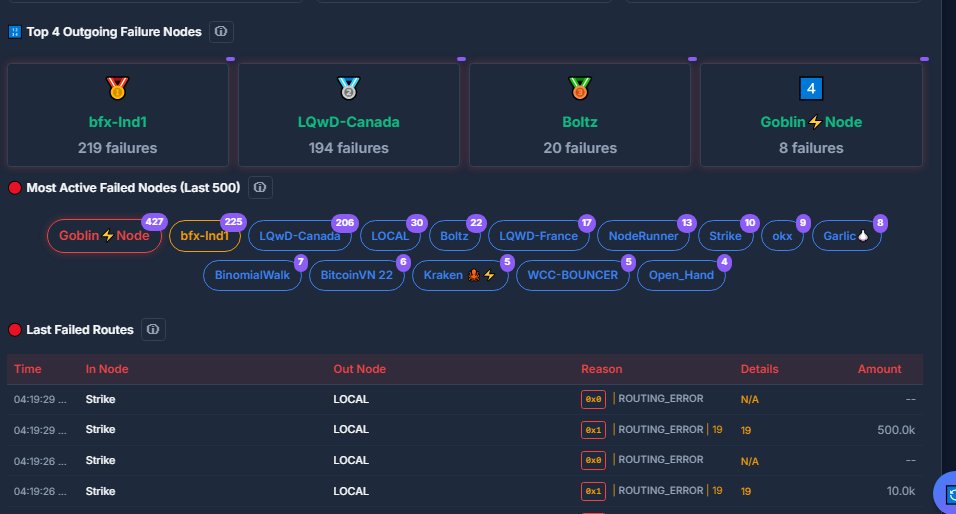The height and width of the screenshot is (514, 956).
Task: Select the WCC-BOUNCER node chip
Action: (573, 275)
